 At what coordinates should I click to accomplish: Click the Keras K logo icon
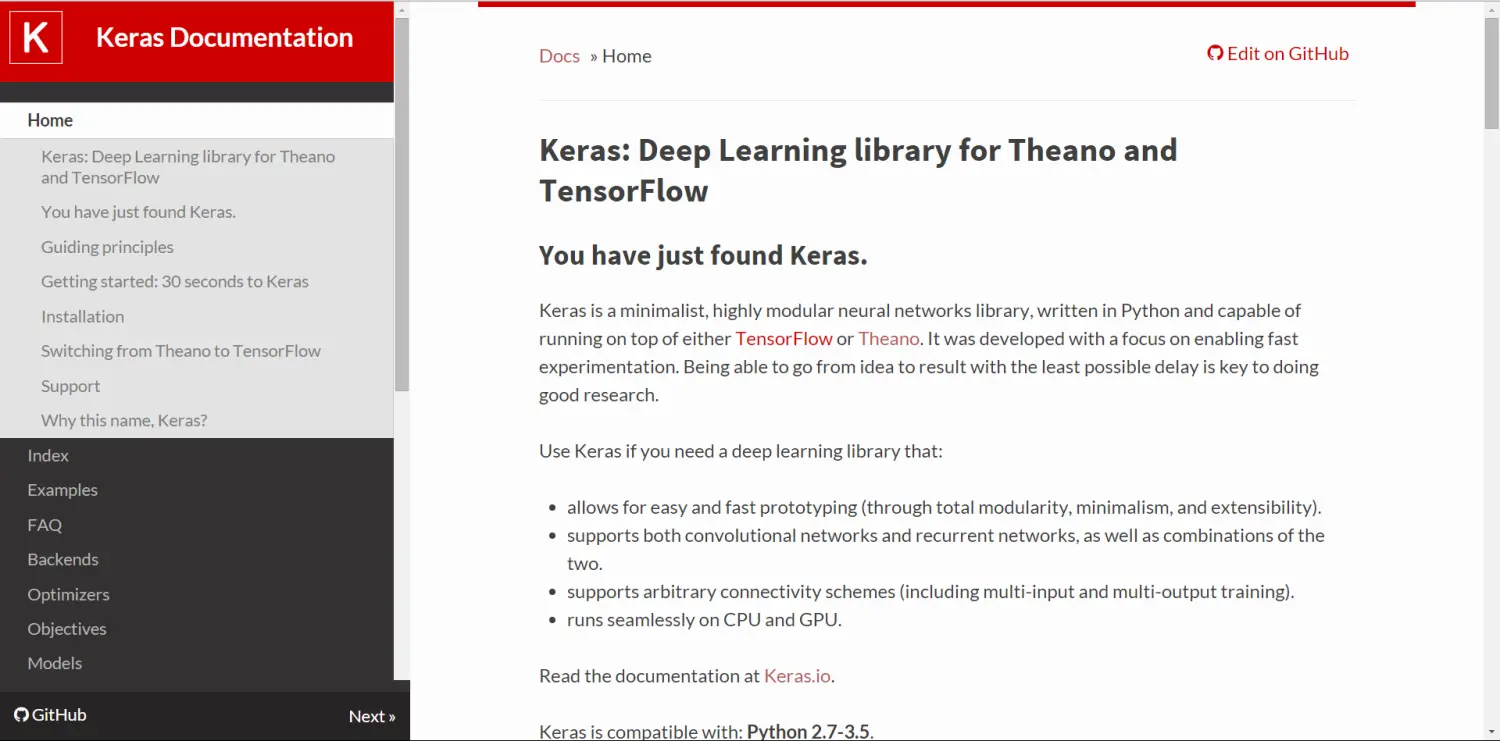[x=36, y=38]
